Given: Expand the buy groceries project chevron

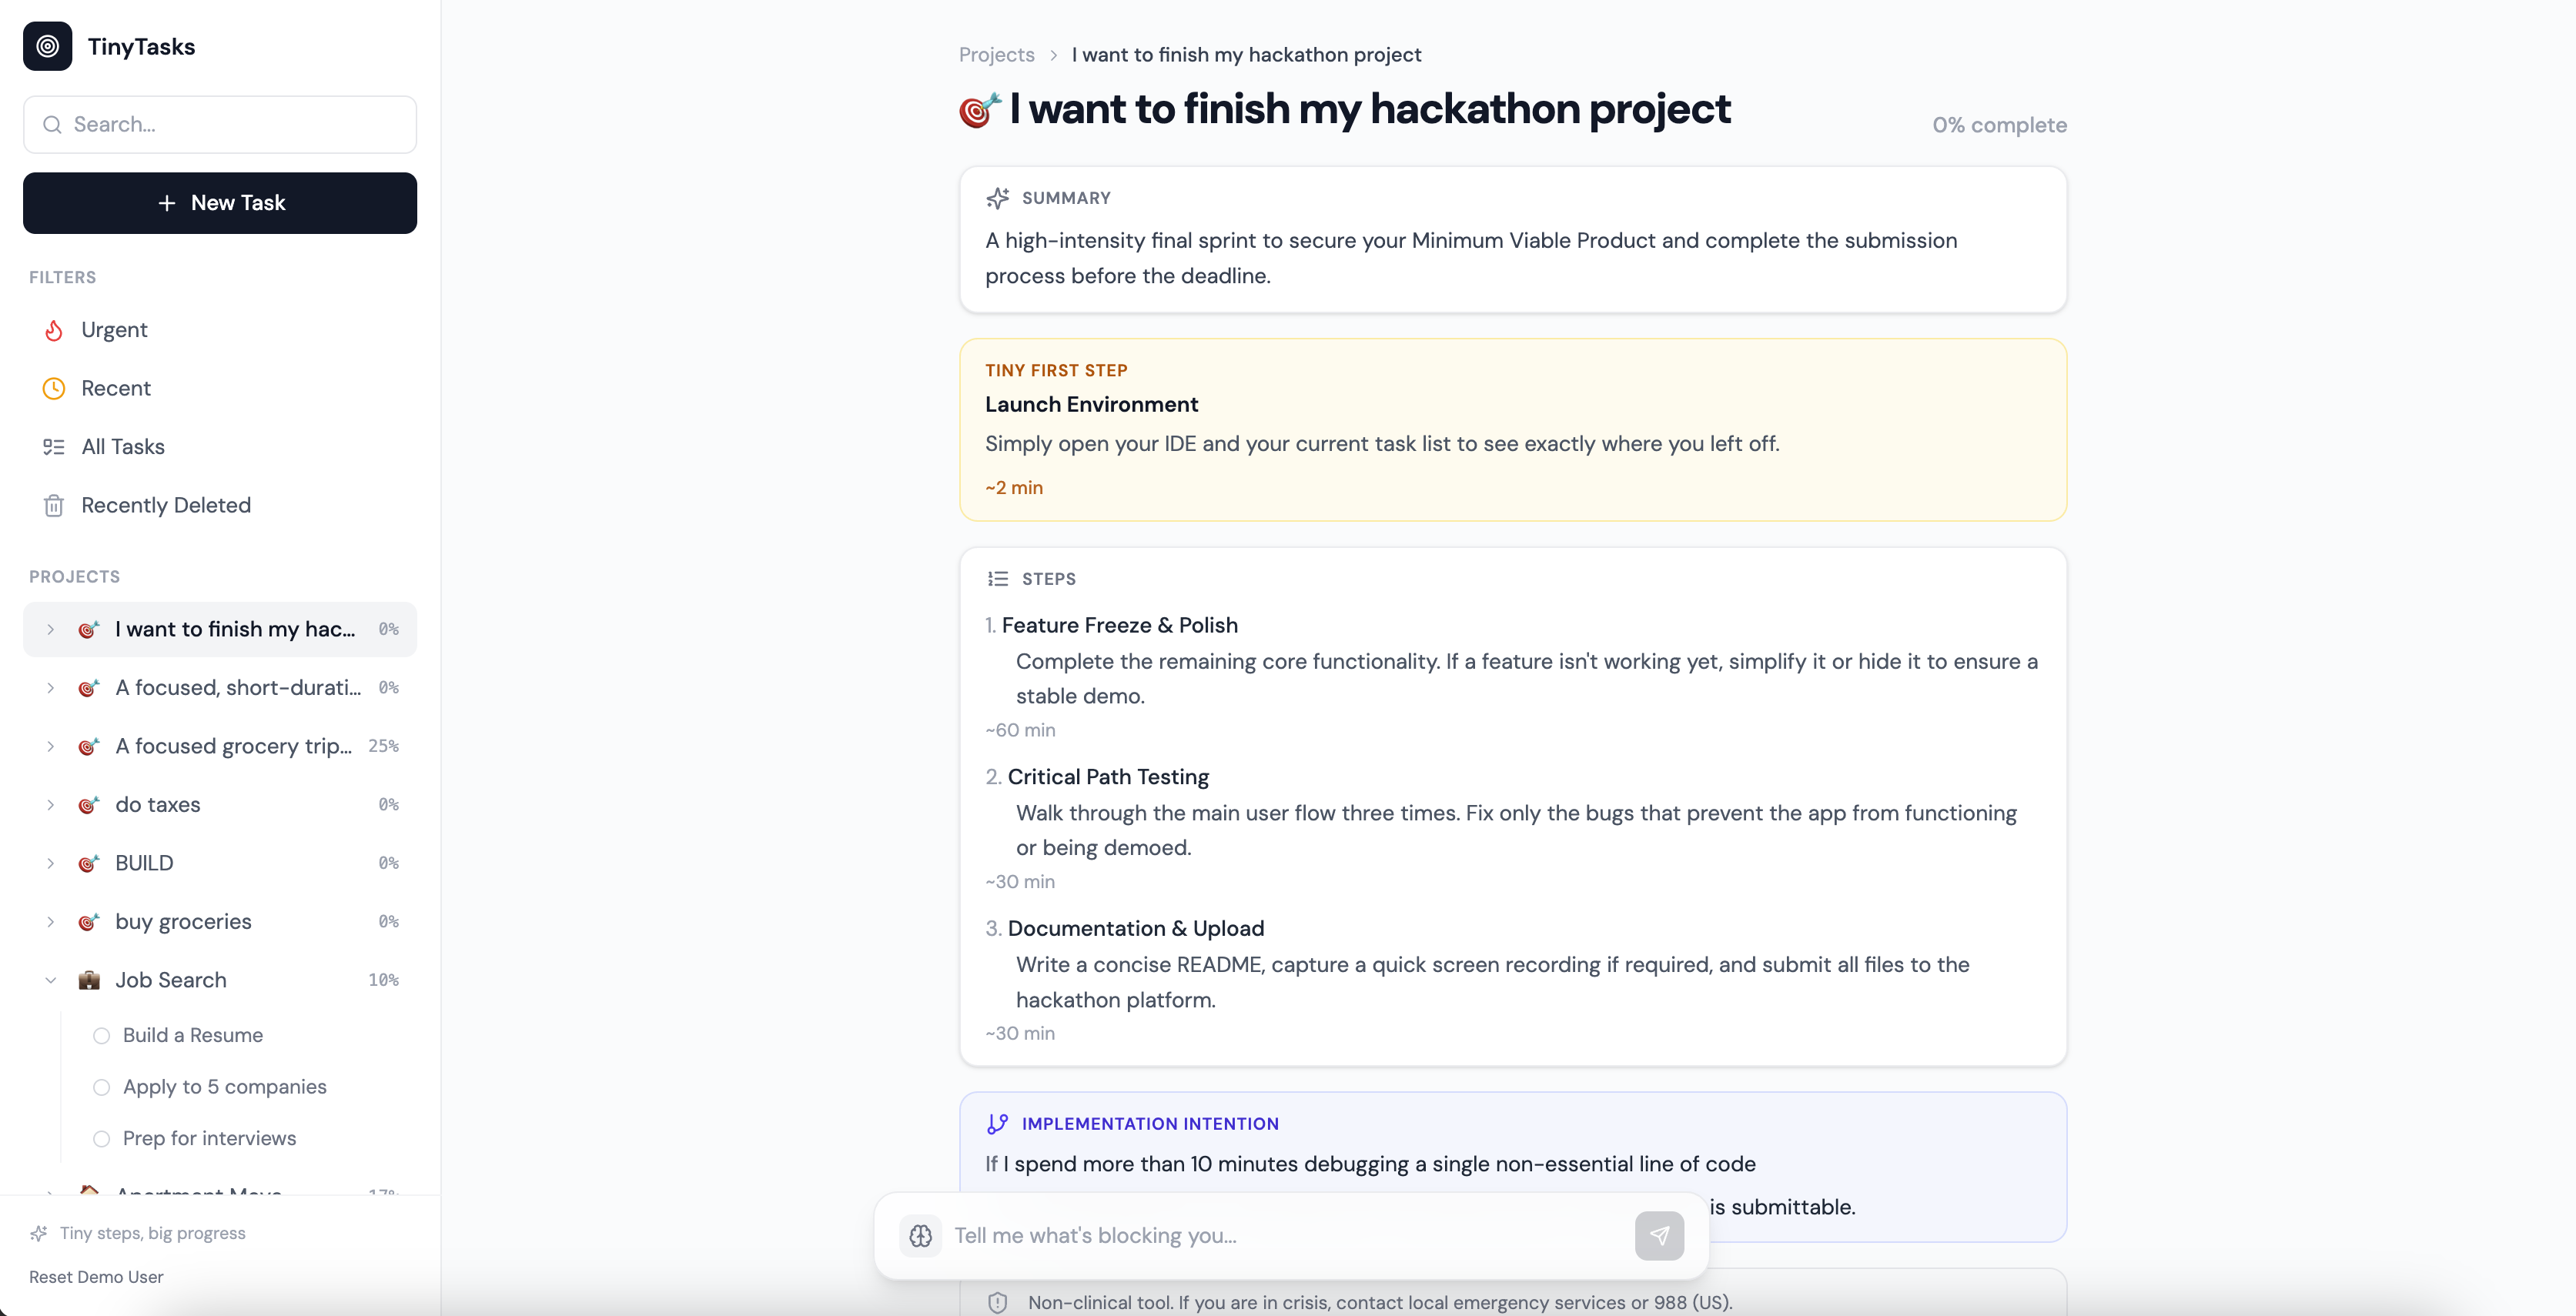Looking at the screenshot, I should (x=50, y=922).
